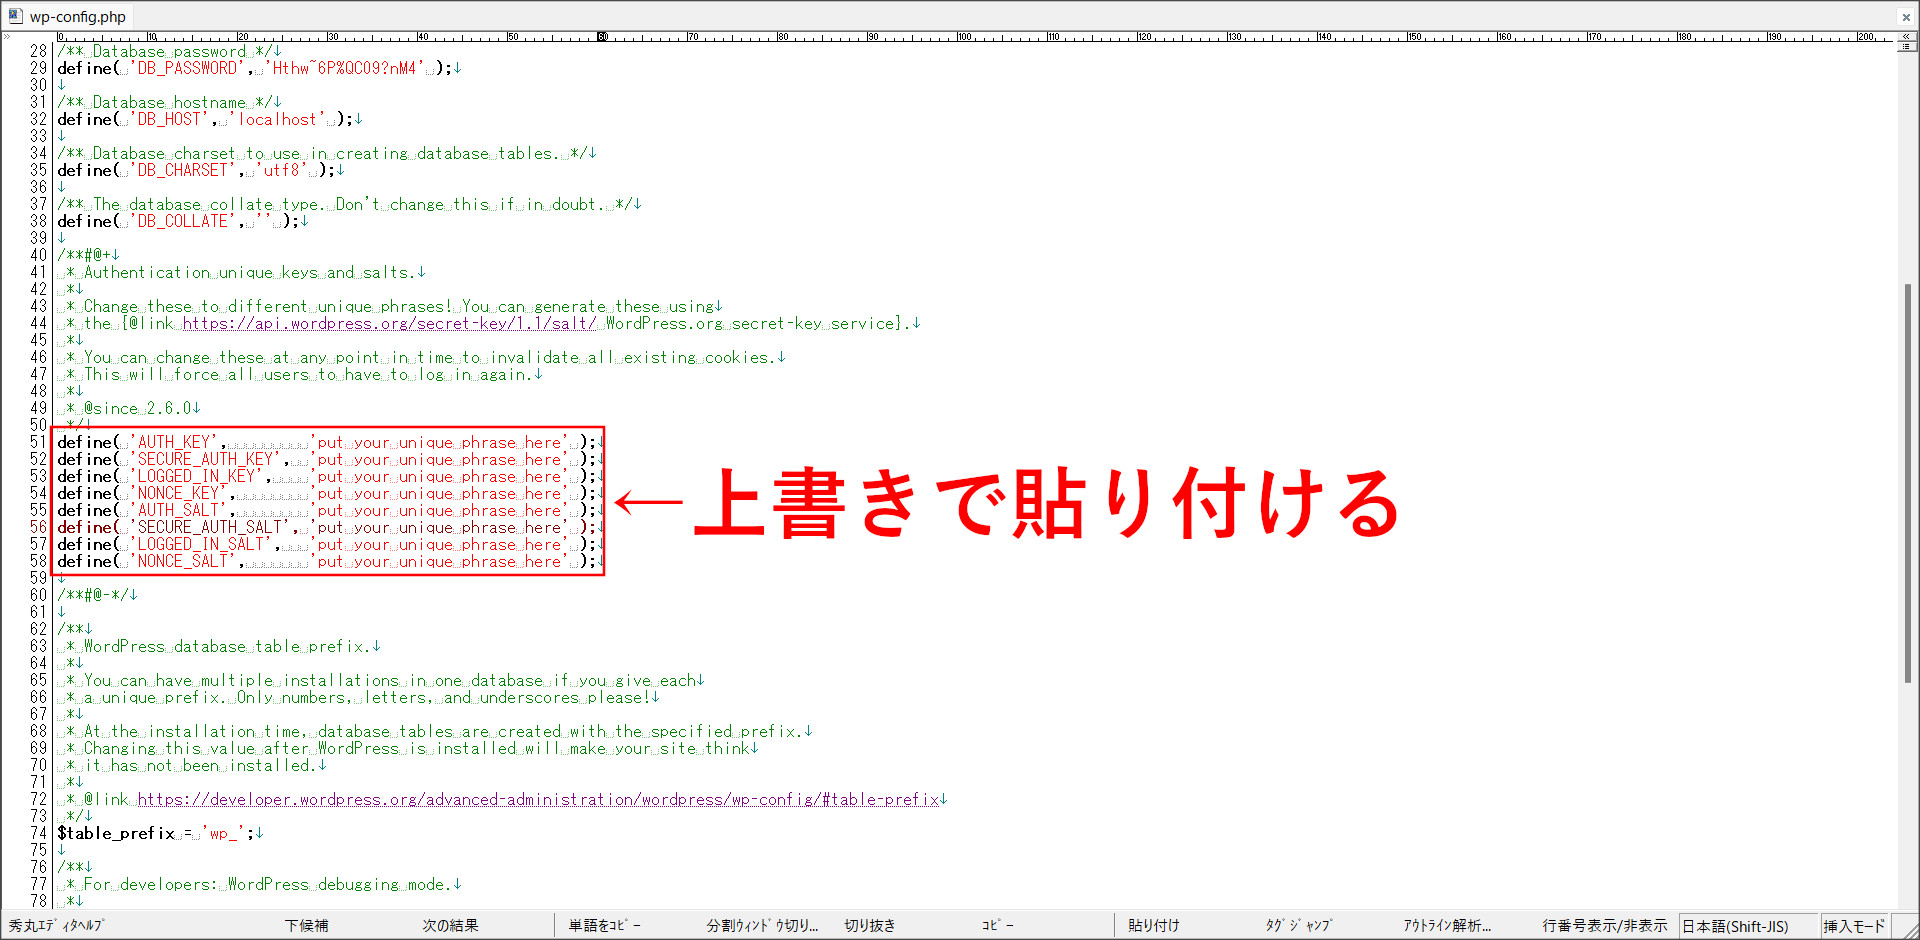Toggle the 挿入モード insert mode indicator
This screenshot has width=1920, height=940.
(x=1854, y=927)
